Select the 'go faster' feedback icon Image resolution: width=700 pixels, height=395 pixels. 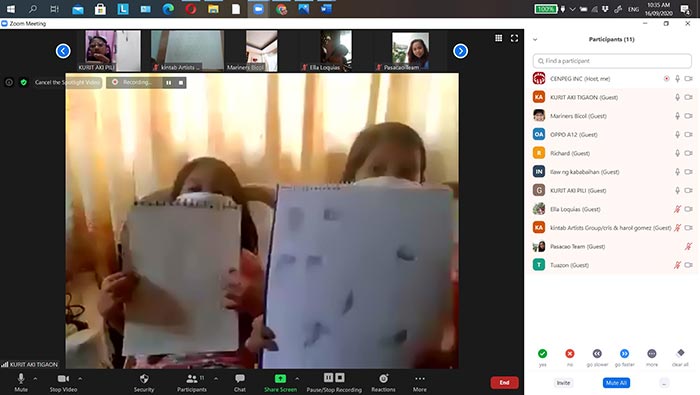tap(624, 353)
